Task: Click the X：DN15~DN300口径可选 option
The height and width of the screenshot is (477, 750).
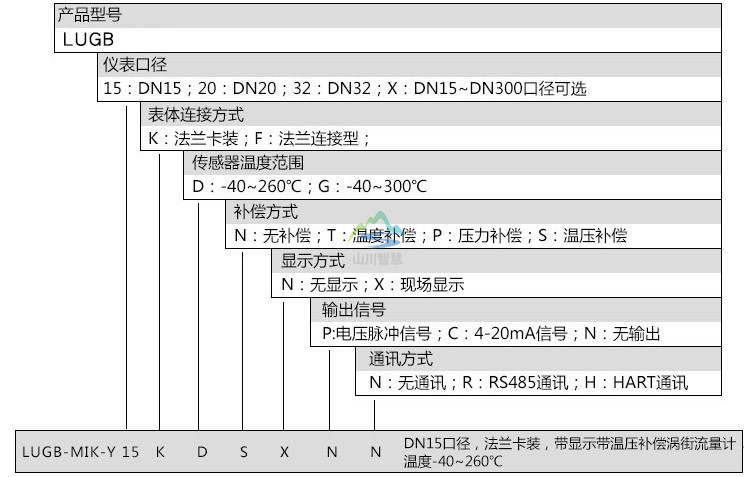Action: pos(486,88)
